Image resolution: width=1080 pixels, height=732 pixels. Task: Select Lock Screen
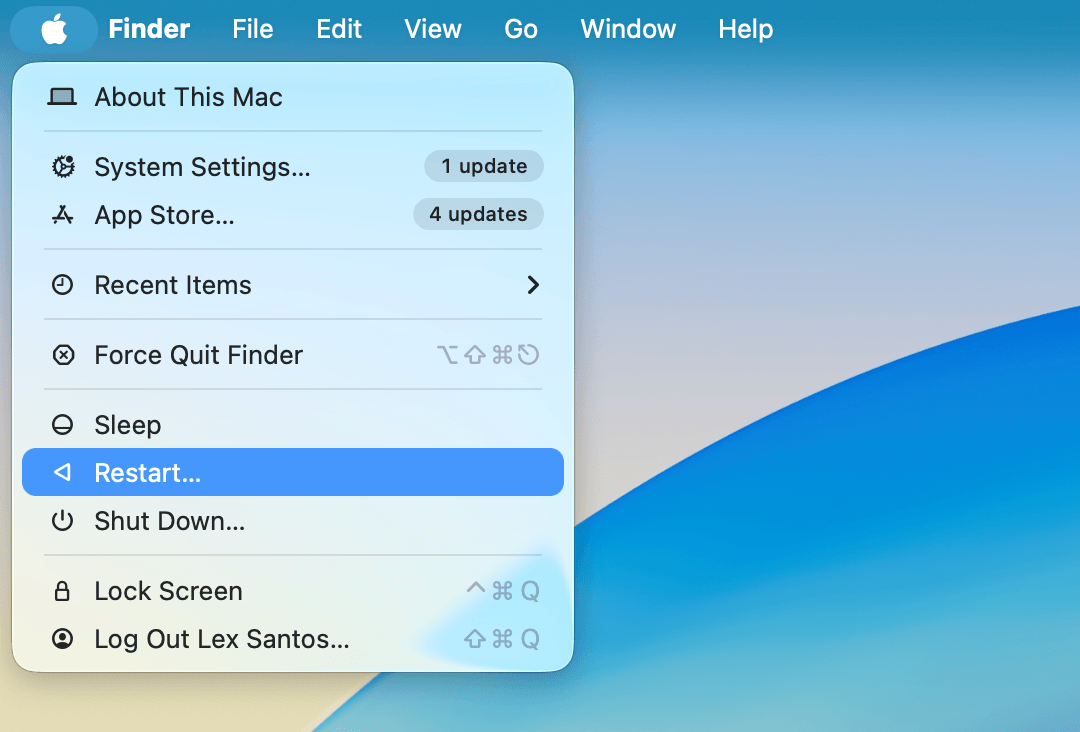(x=293, y=591)
